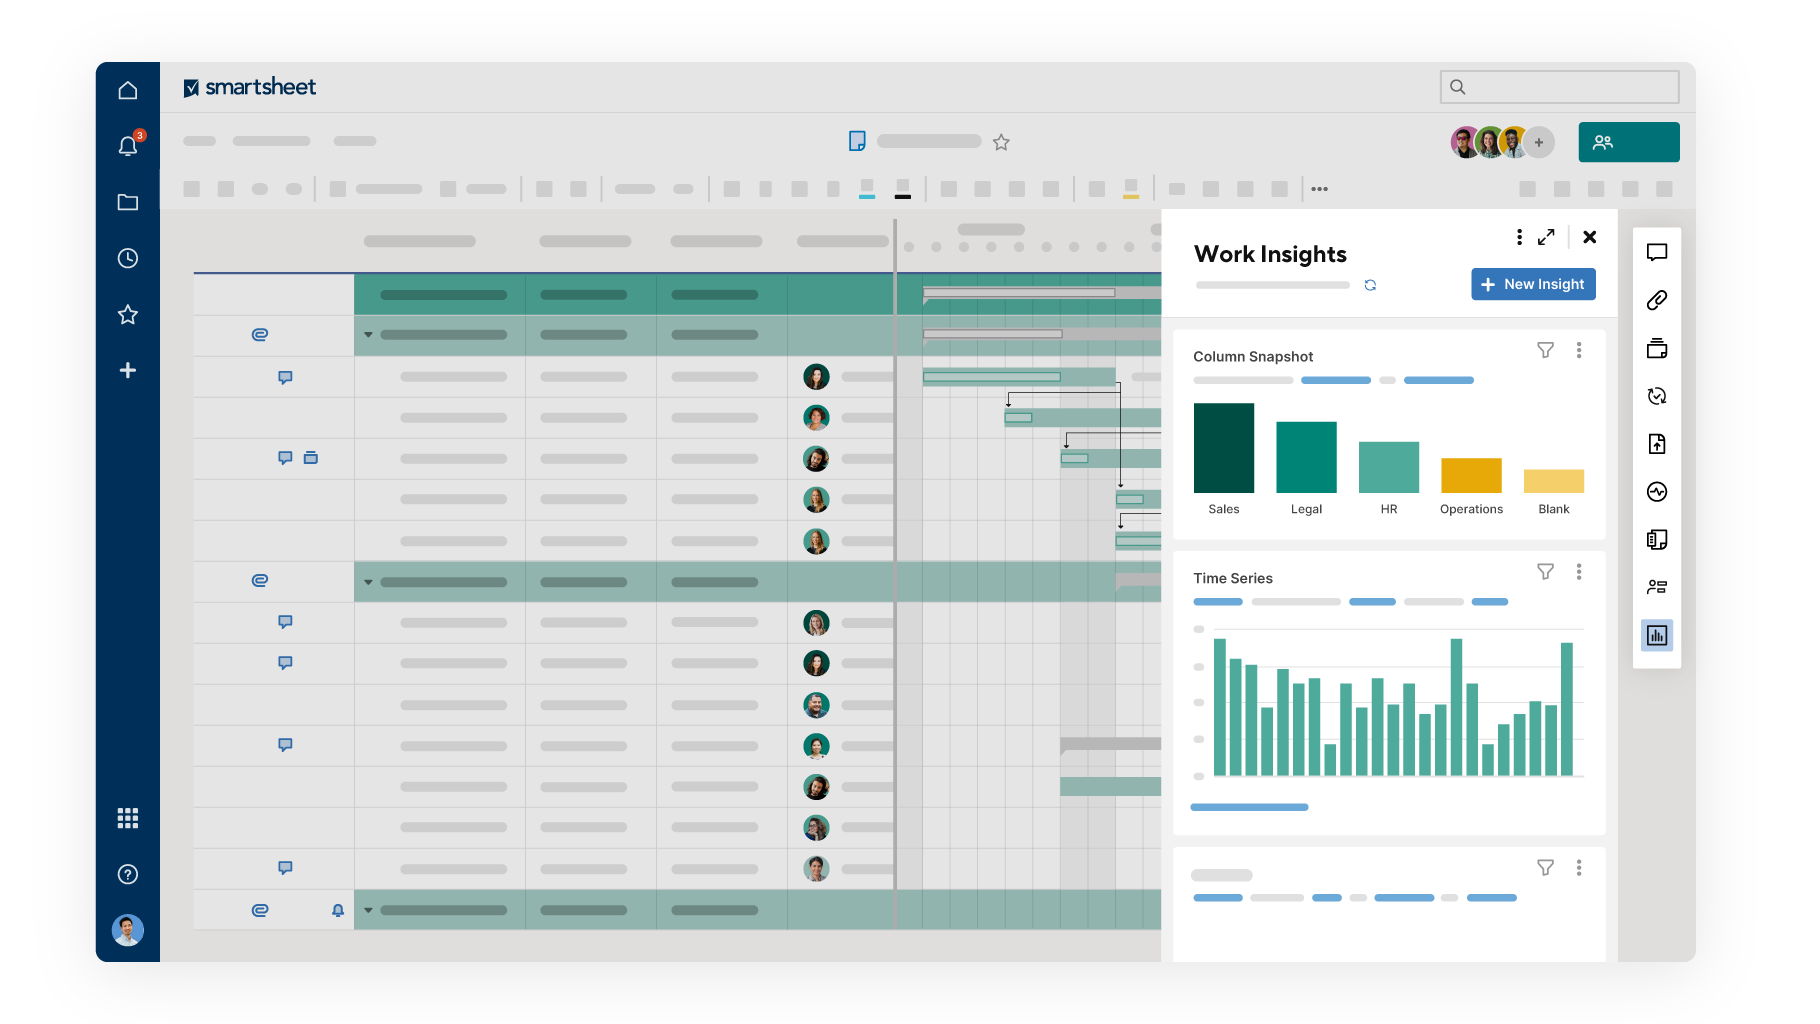Open Column Snapshot widget options menu

point(1579,350)
